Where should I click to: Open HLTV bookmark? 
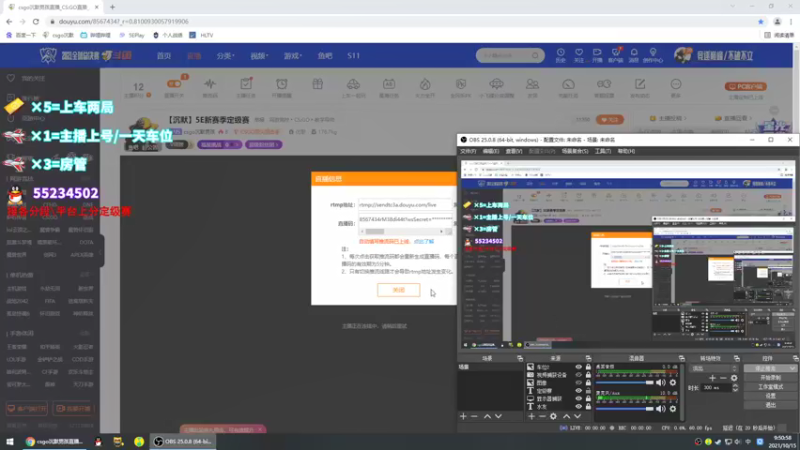click(202, 35)
